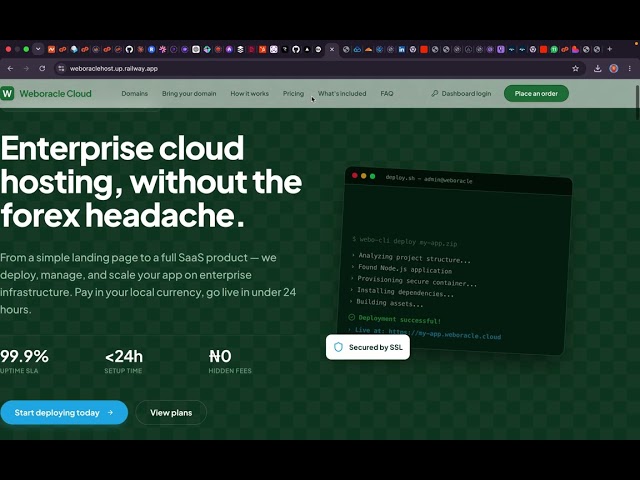640x480 pixels.
Task: Click the shield icon on Secured by SSL
Action: 338,347
